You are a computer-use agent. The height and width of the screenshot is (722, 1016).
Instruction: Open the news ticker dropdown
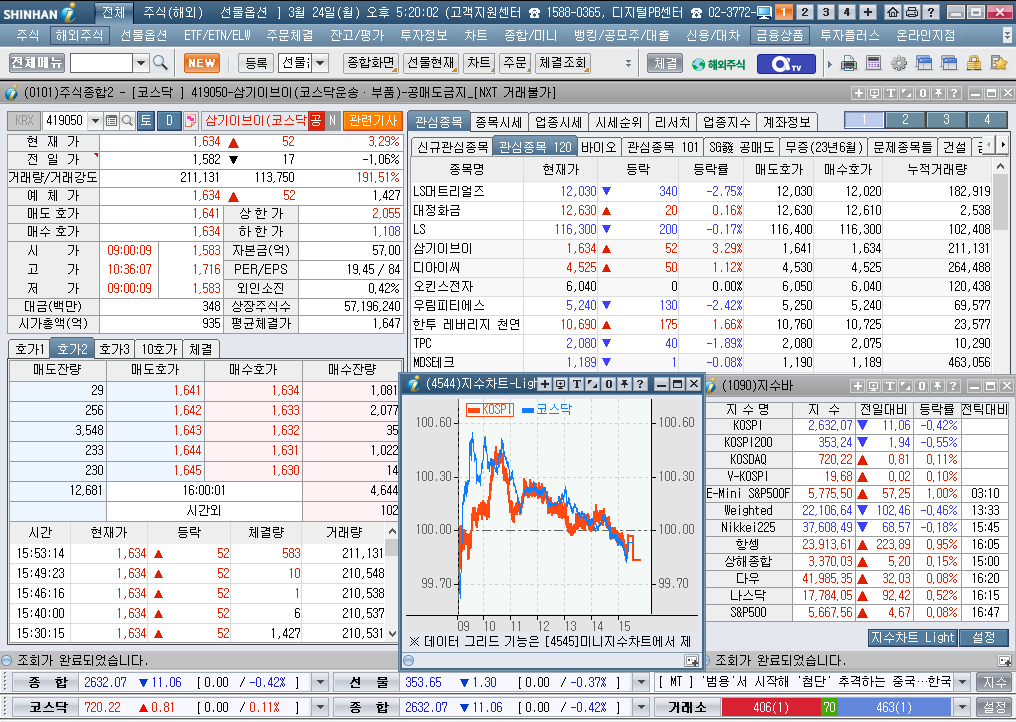962,682
